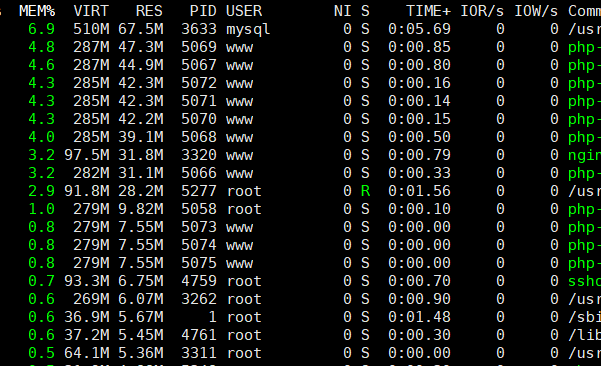601x366 pixels.
Task: Click the NI column header
Action: point(343,11)
